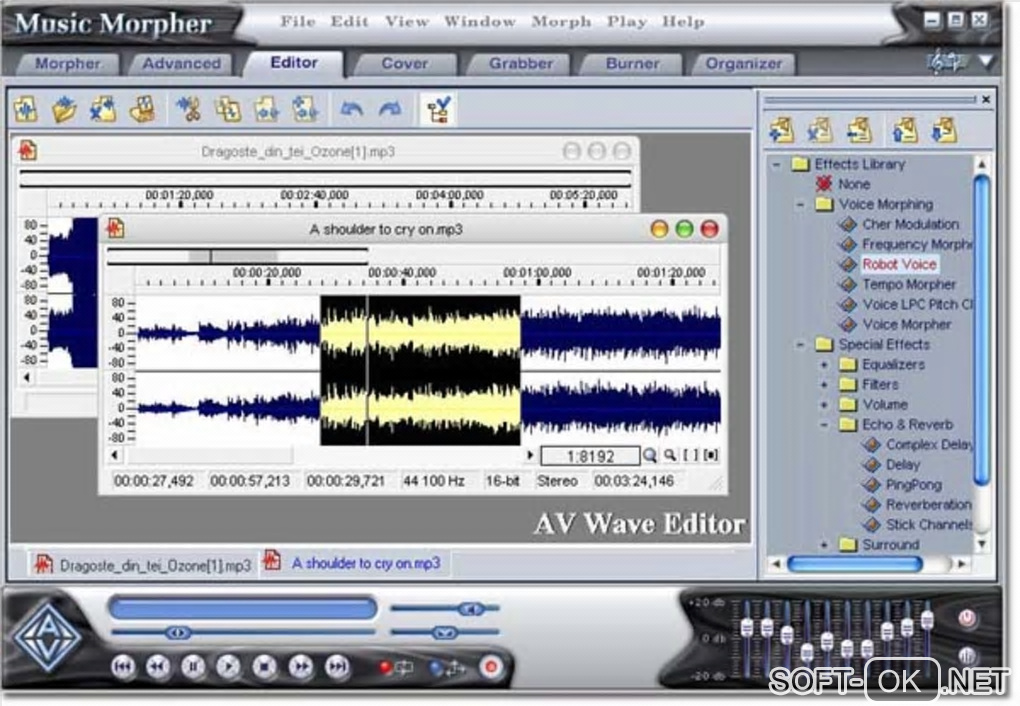Skip to previous track
1020x706 pixels.
123,667
